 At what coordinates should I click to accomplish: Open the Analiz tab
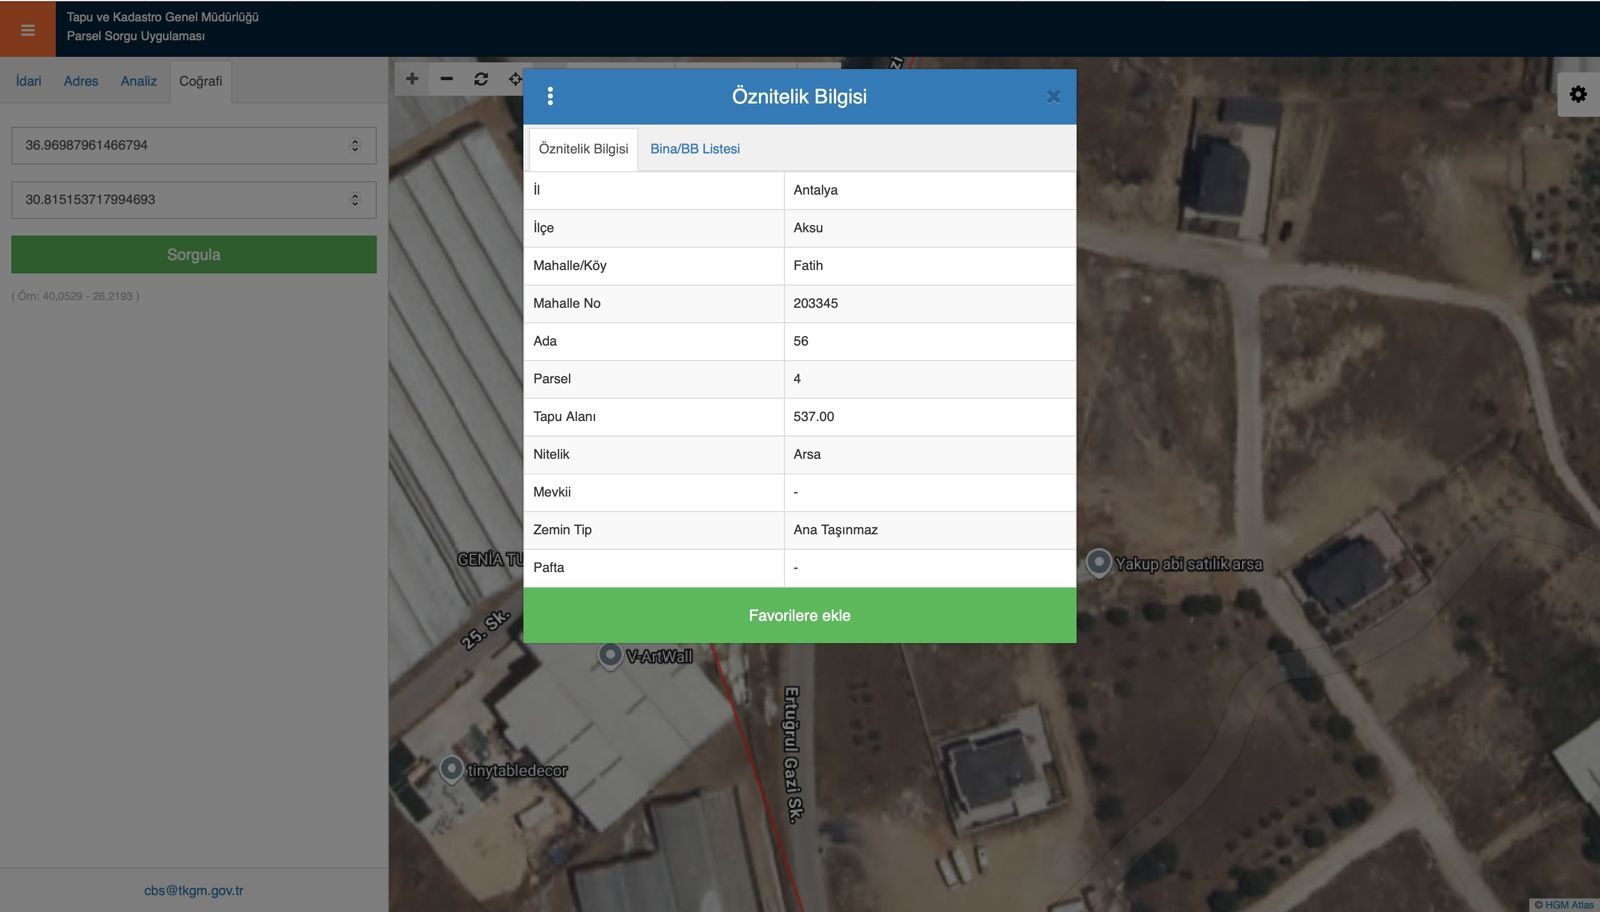point(139,81)
